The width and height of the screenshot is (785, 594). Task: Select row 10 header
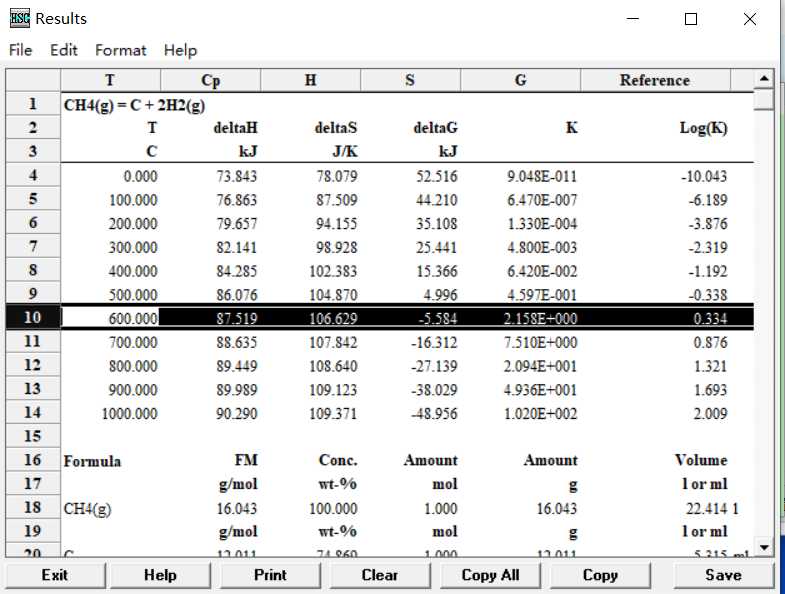coord(33,316)
